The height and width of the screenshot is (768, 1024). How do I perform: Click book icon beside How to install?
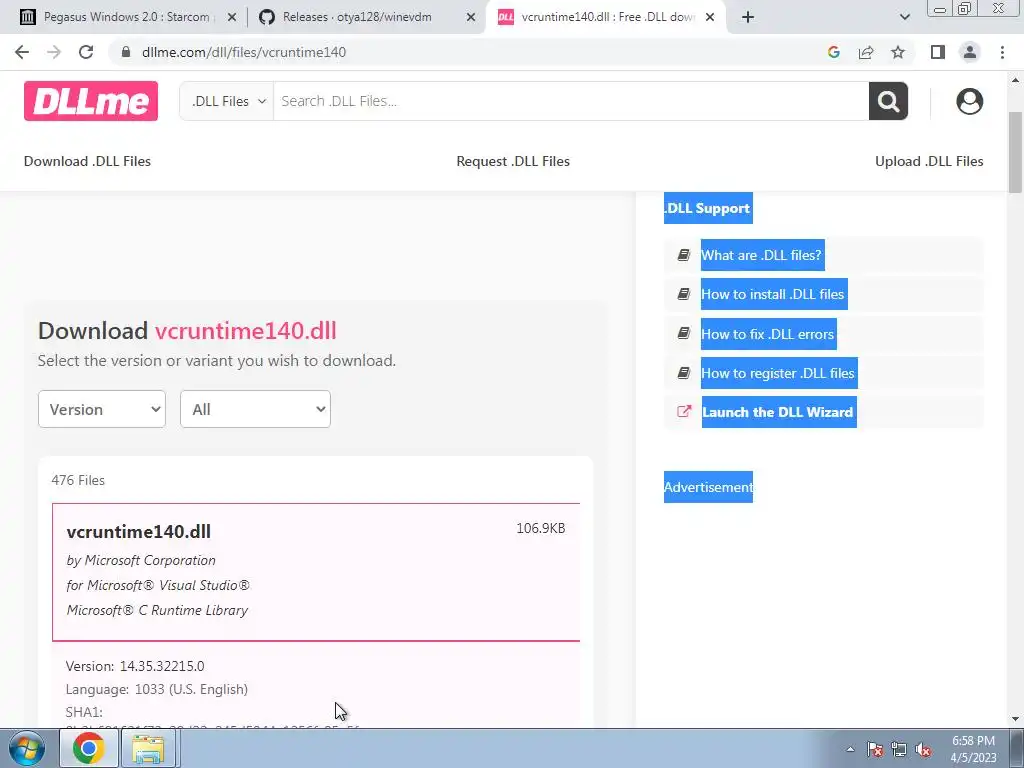pos(684,294)
